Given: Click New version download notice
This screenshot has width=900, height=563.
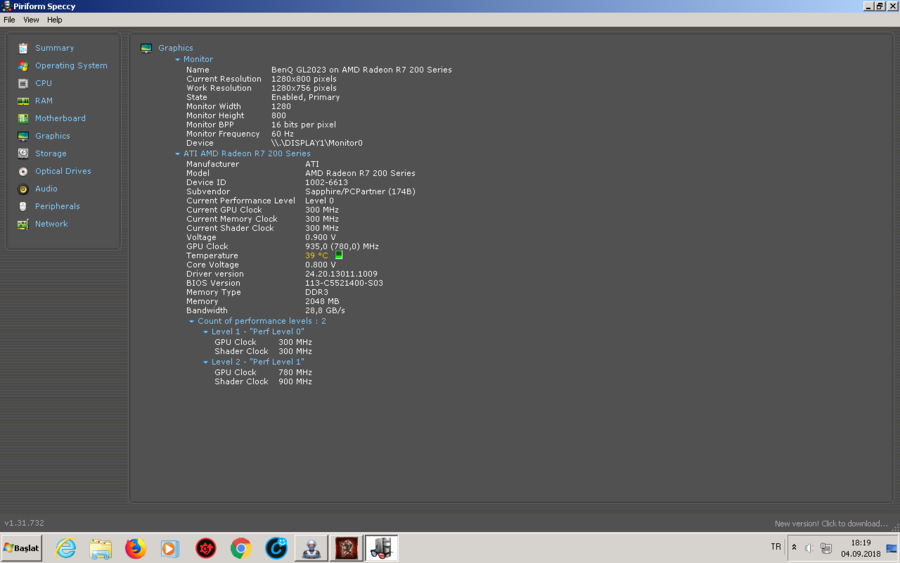Looking at the screenshot, I should (x=831, y=523).
